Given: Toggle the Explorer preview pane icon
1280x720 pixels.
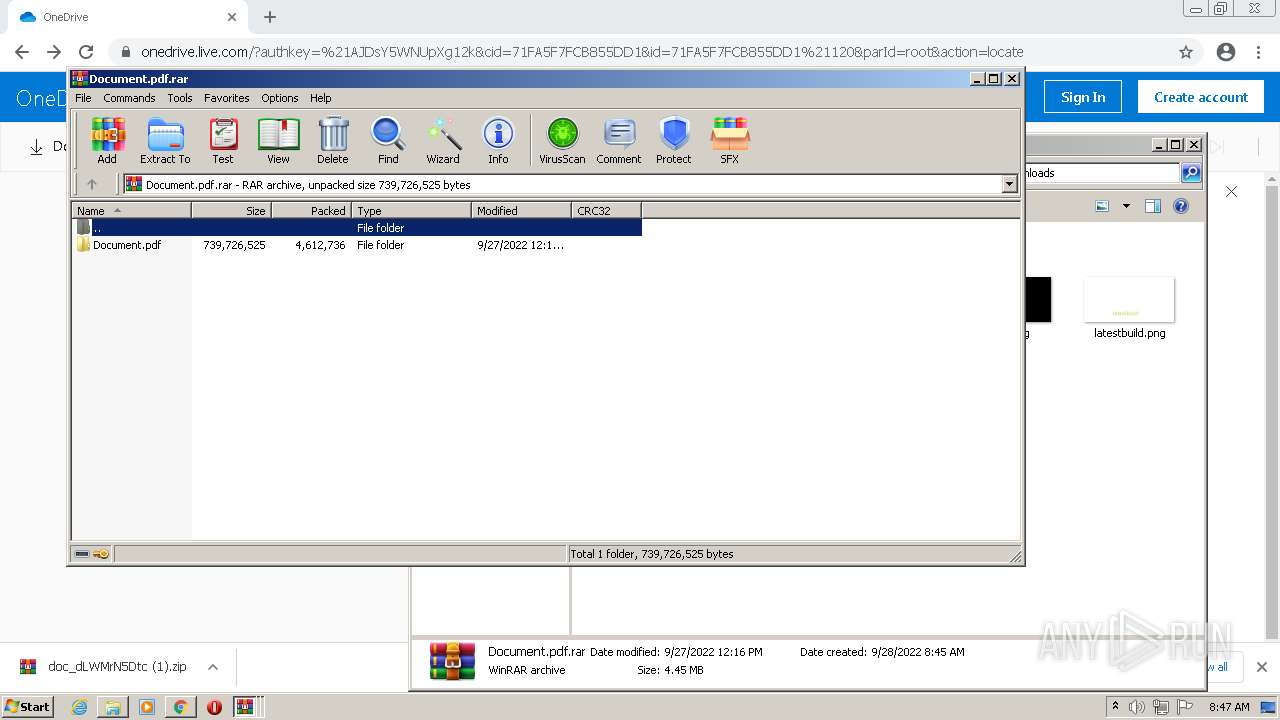Looking at the screenshot, I should click(x=1152, y=206).
